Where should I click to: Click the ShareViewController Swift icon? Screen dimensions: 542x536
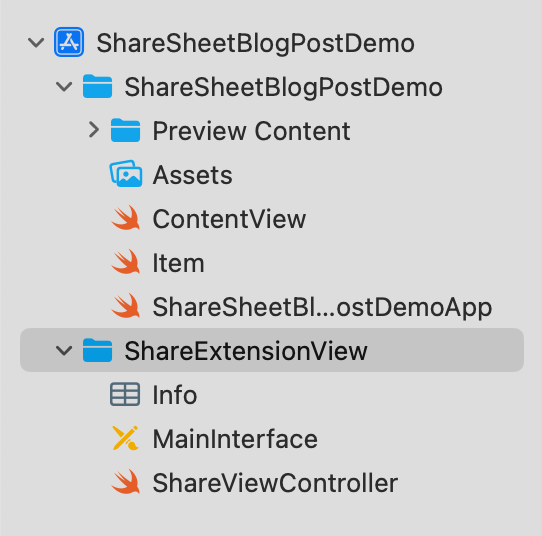[126, 482]
